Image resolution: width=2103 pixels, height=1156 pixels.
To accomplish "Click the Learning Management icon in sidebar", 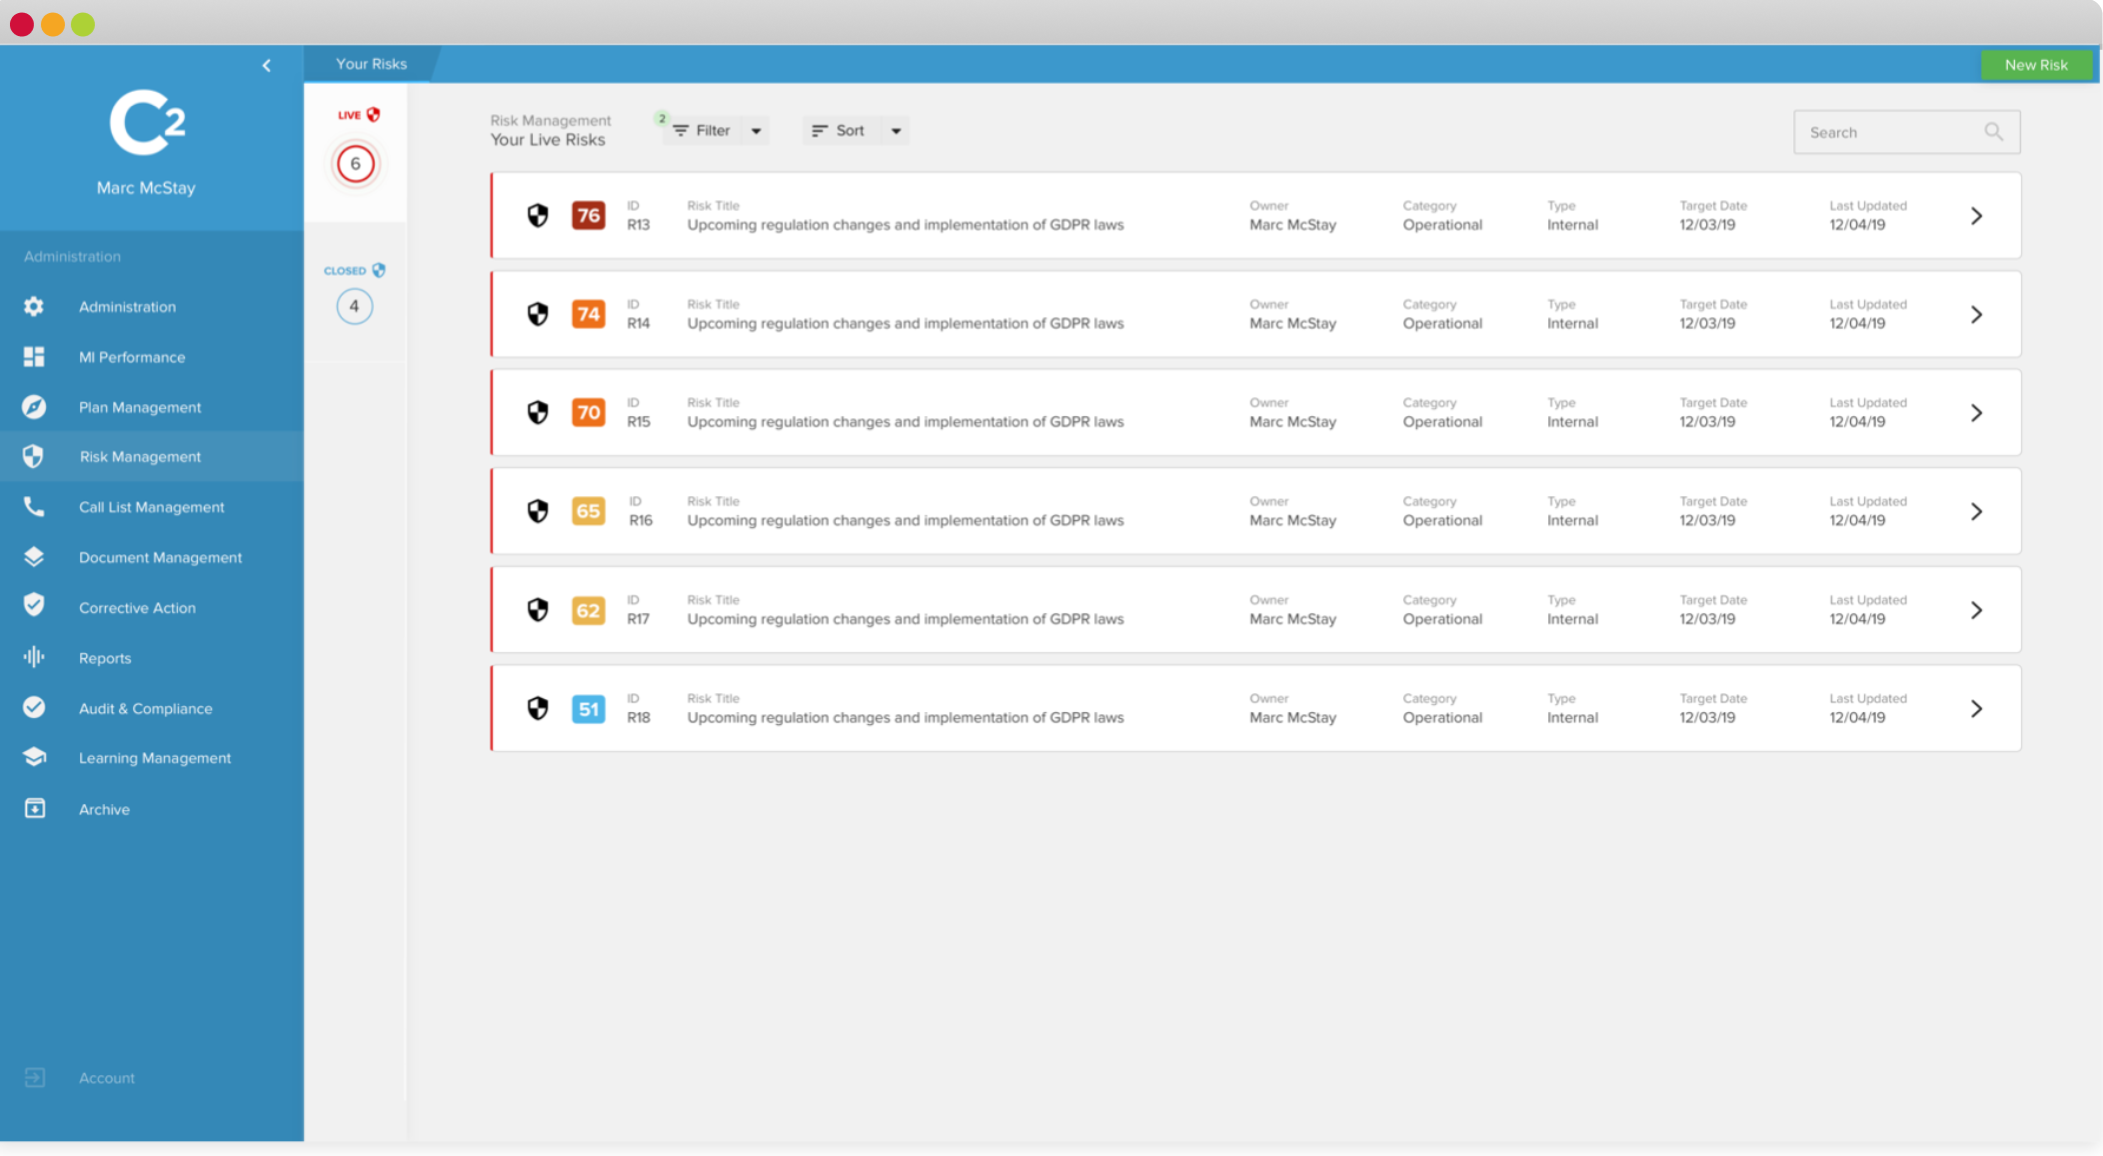I will (x=36, y=756).
